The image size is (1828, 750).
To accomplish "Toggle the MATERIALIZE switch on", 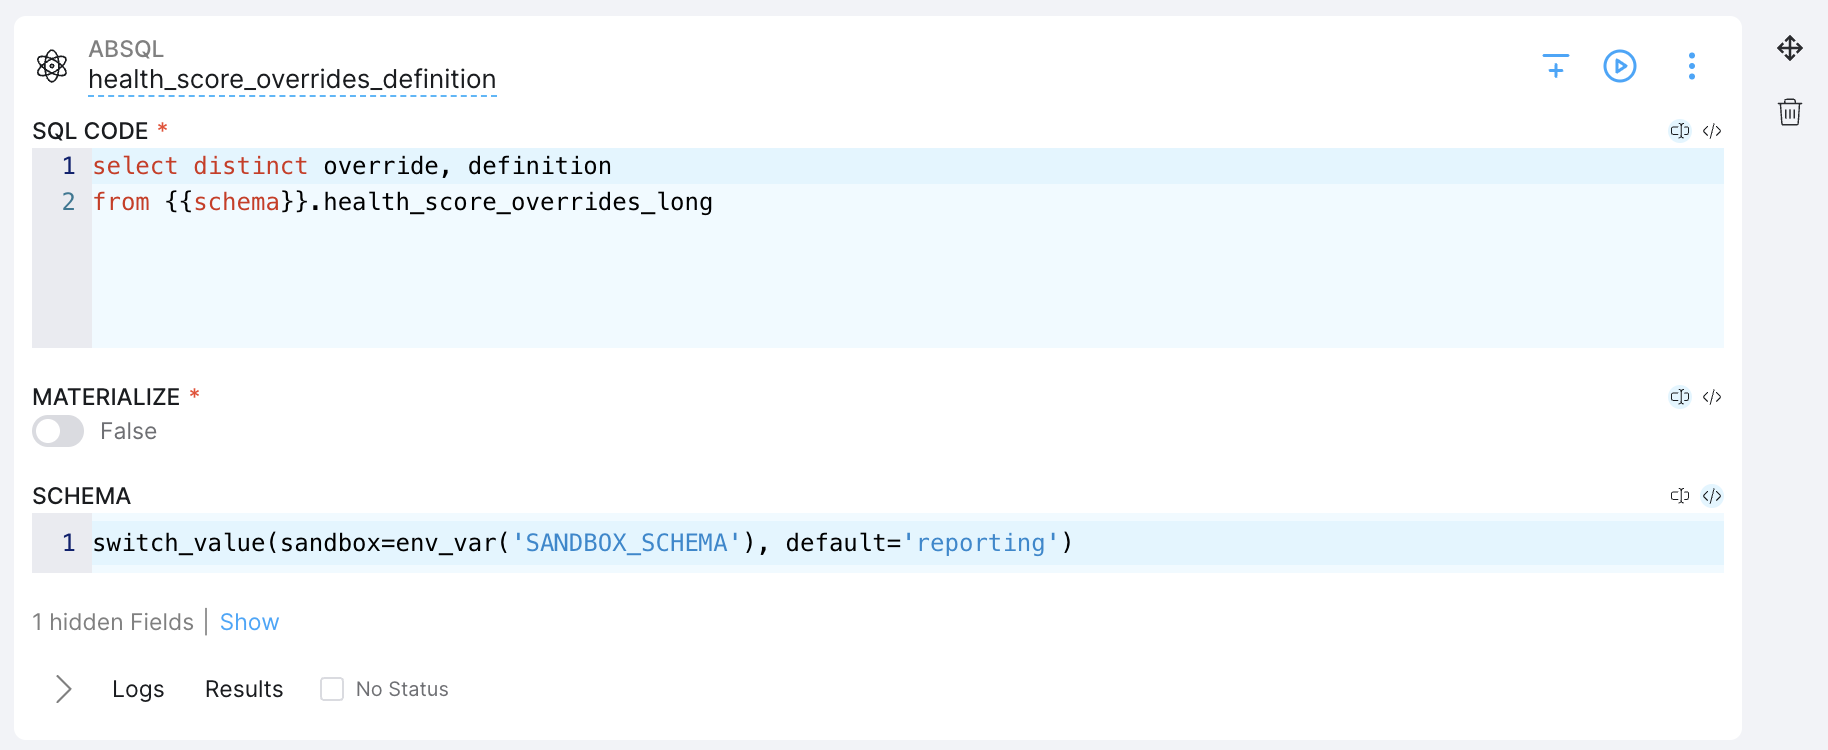I will pos(58,431).
